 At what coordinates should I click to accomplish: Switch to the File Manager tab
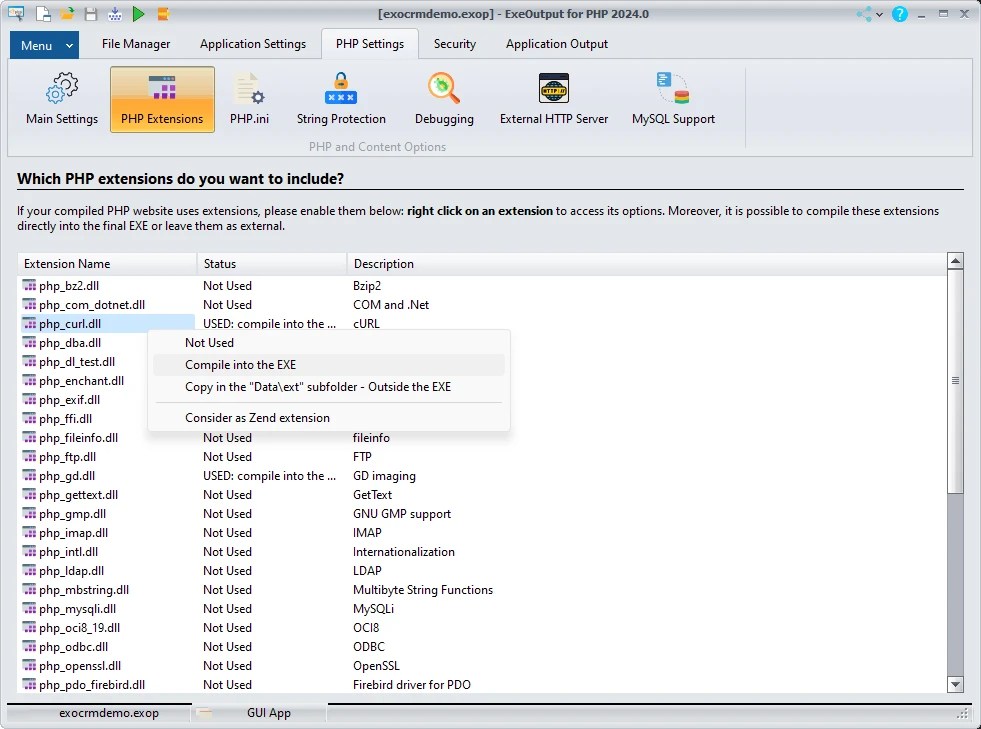(136, 44)
